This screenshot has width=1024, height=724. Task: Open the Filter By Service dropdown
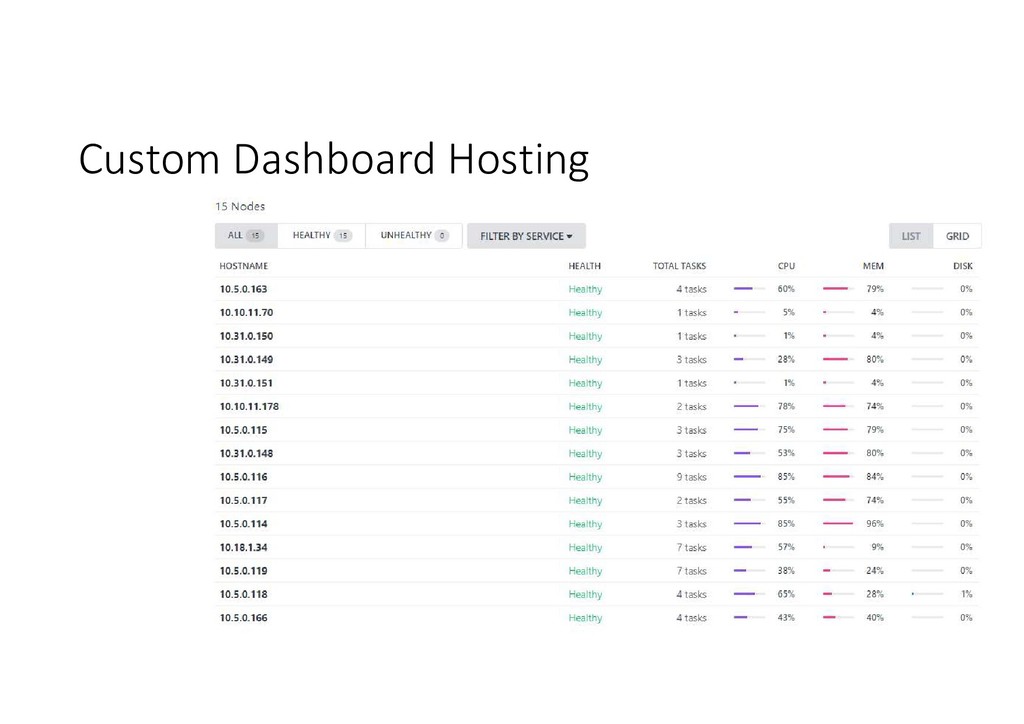[x=526, y=236]
